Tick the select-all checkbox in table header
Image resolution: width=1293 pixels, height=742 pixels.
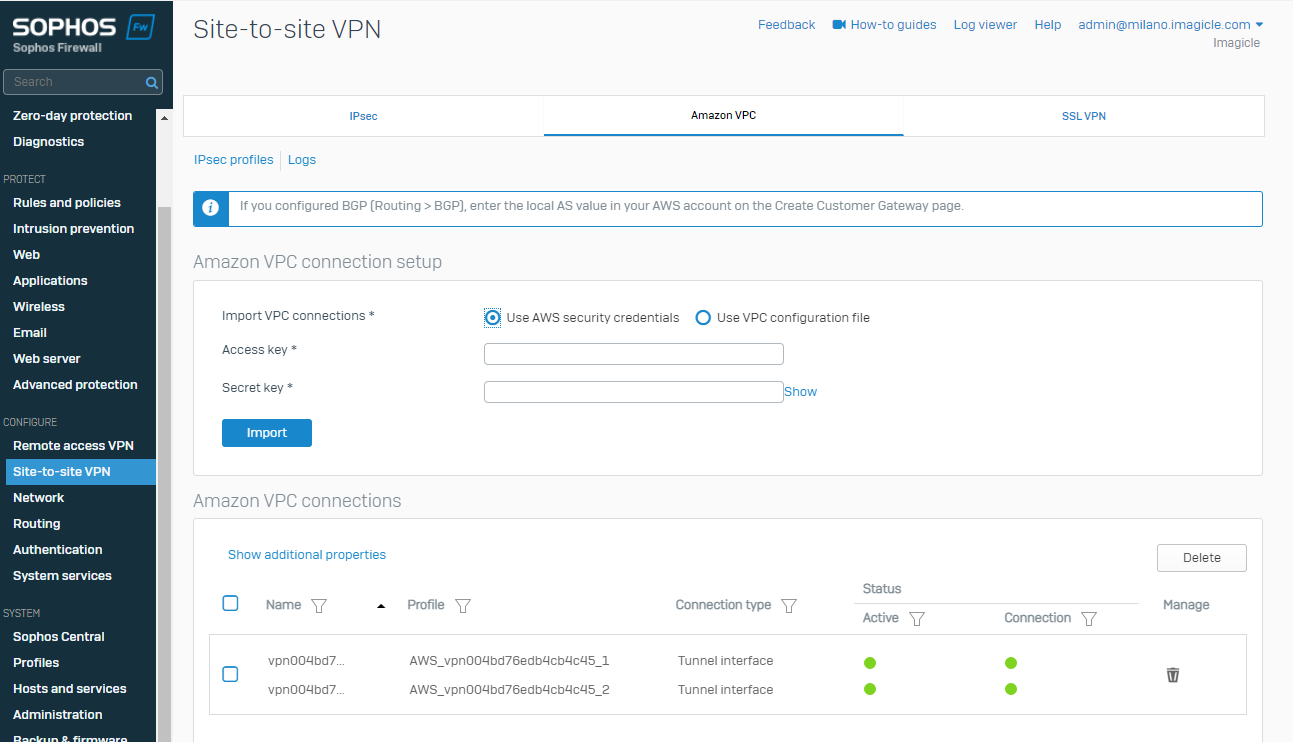pos(230,603)
